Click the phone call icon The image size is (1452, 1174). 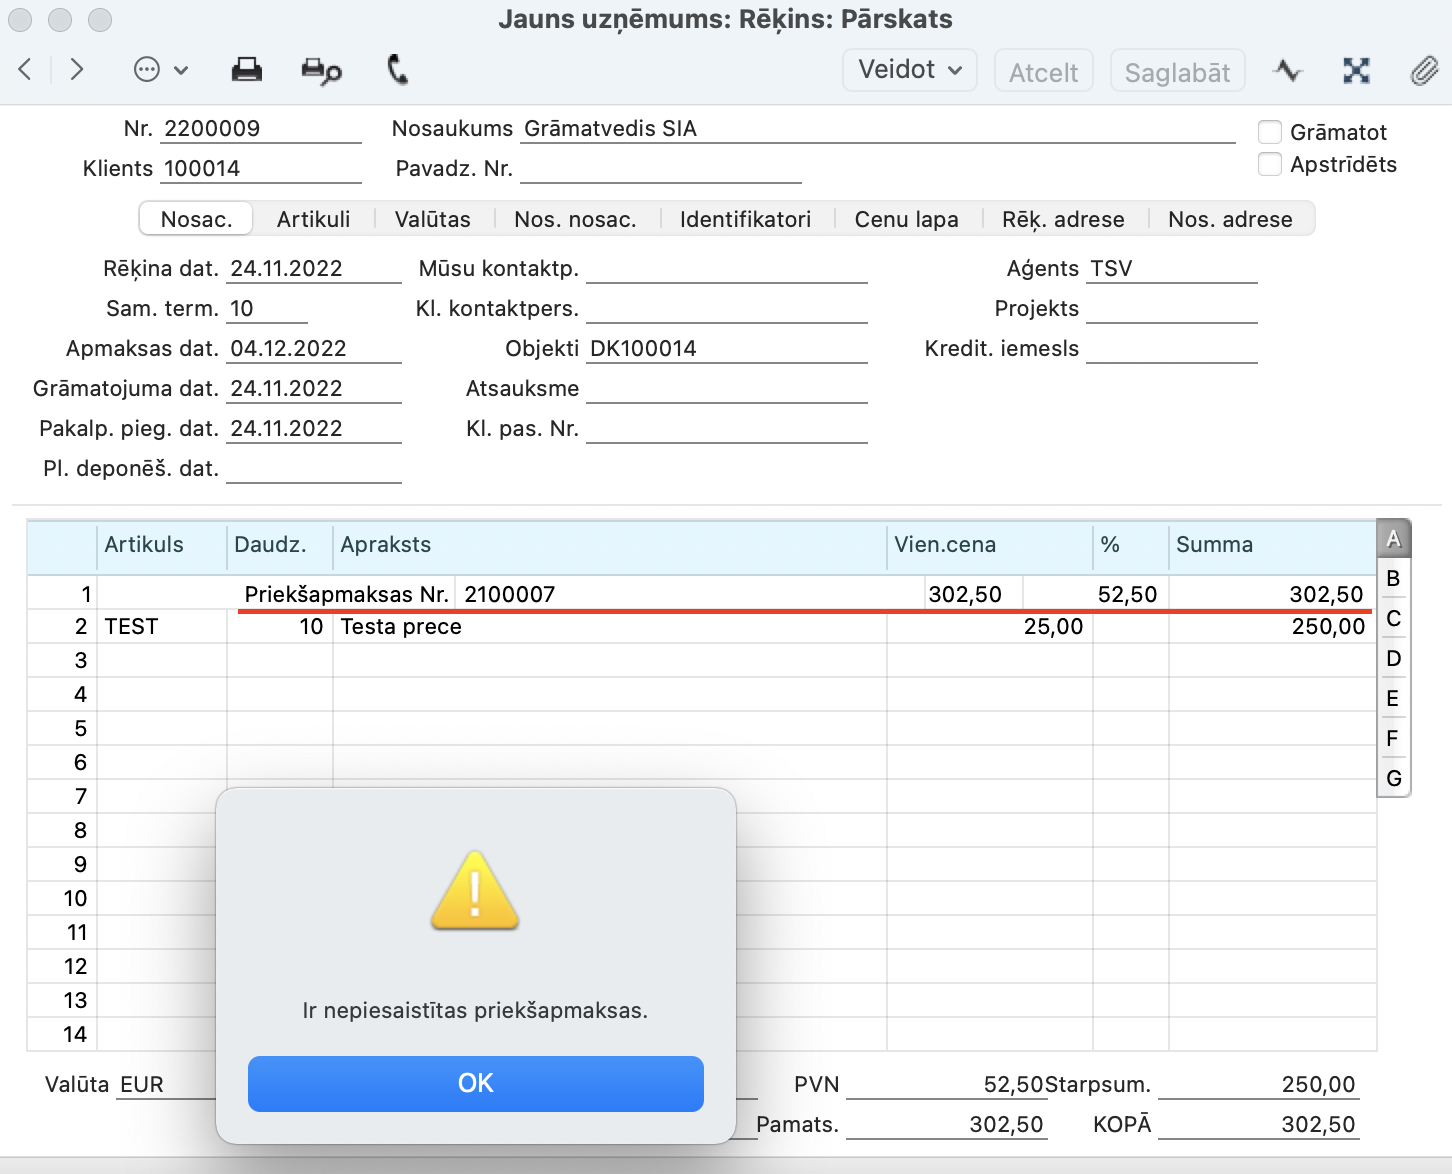click(397, 70)
